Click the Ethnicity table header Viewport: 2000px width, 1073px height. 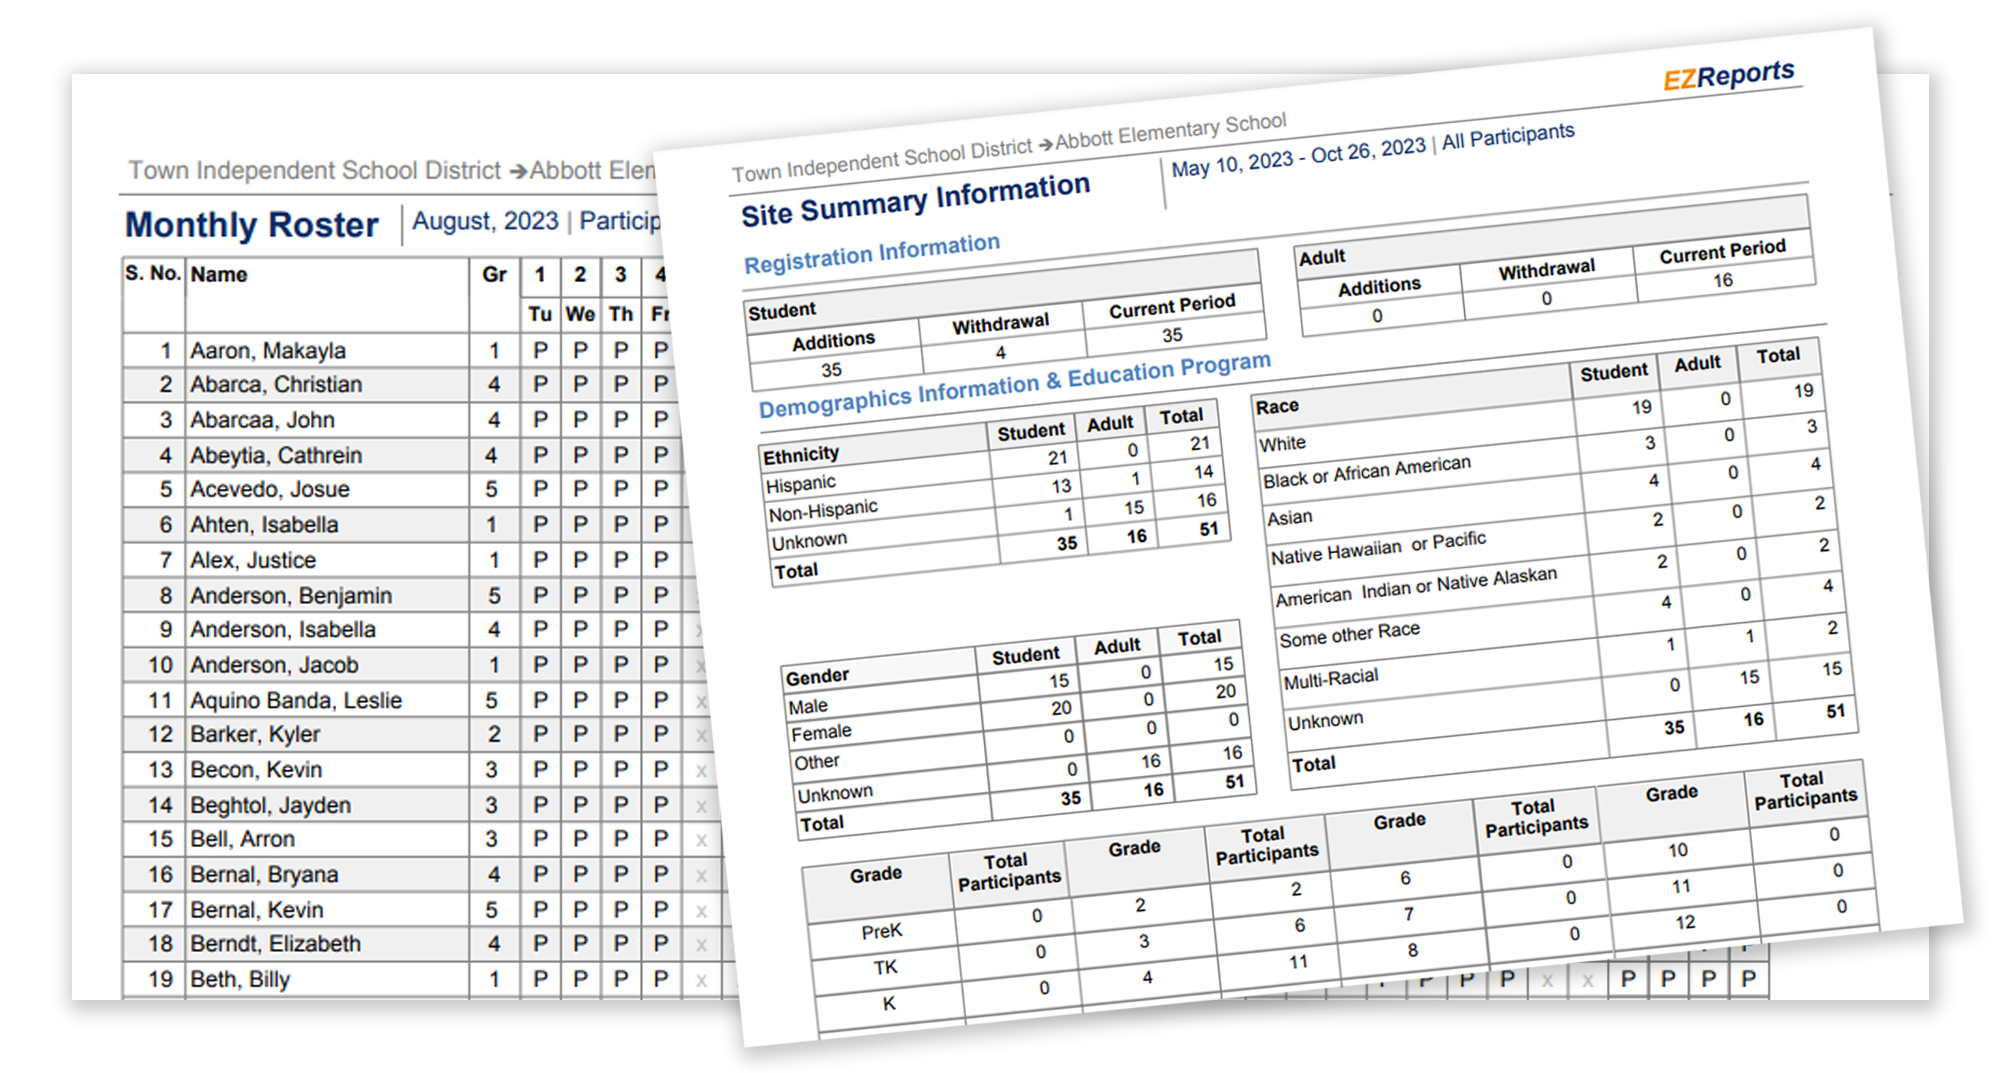(801, 456)
